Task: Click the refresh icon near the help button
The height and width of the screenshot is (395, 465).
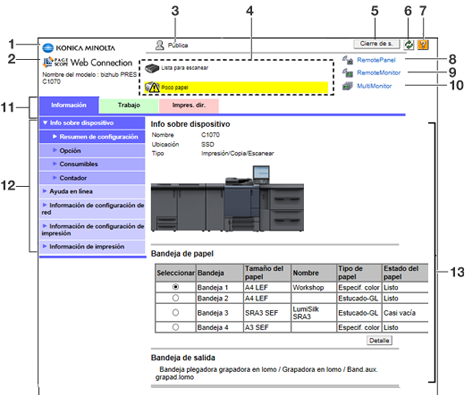Action: pos(408,45)
